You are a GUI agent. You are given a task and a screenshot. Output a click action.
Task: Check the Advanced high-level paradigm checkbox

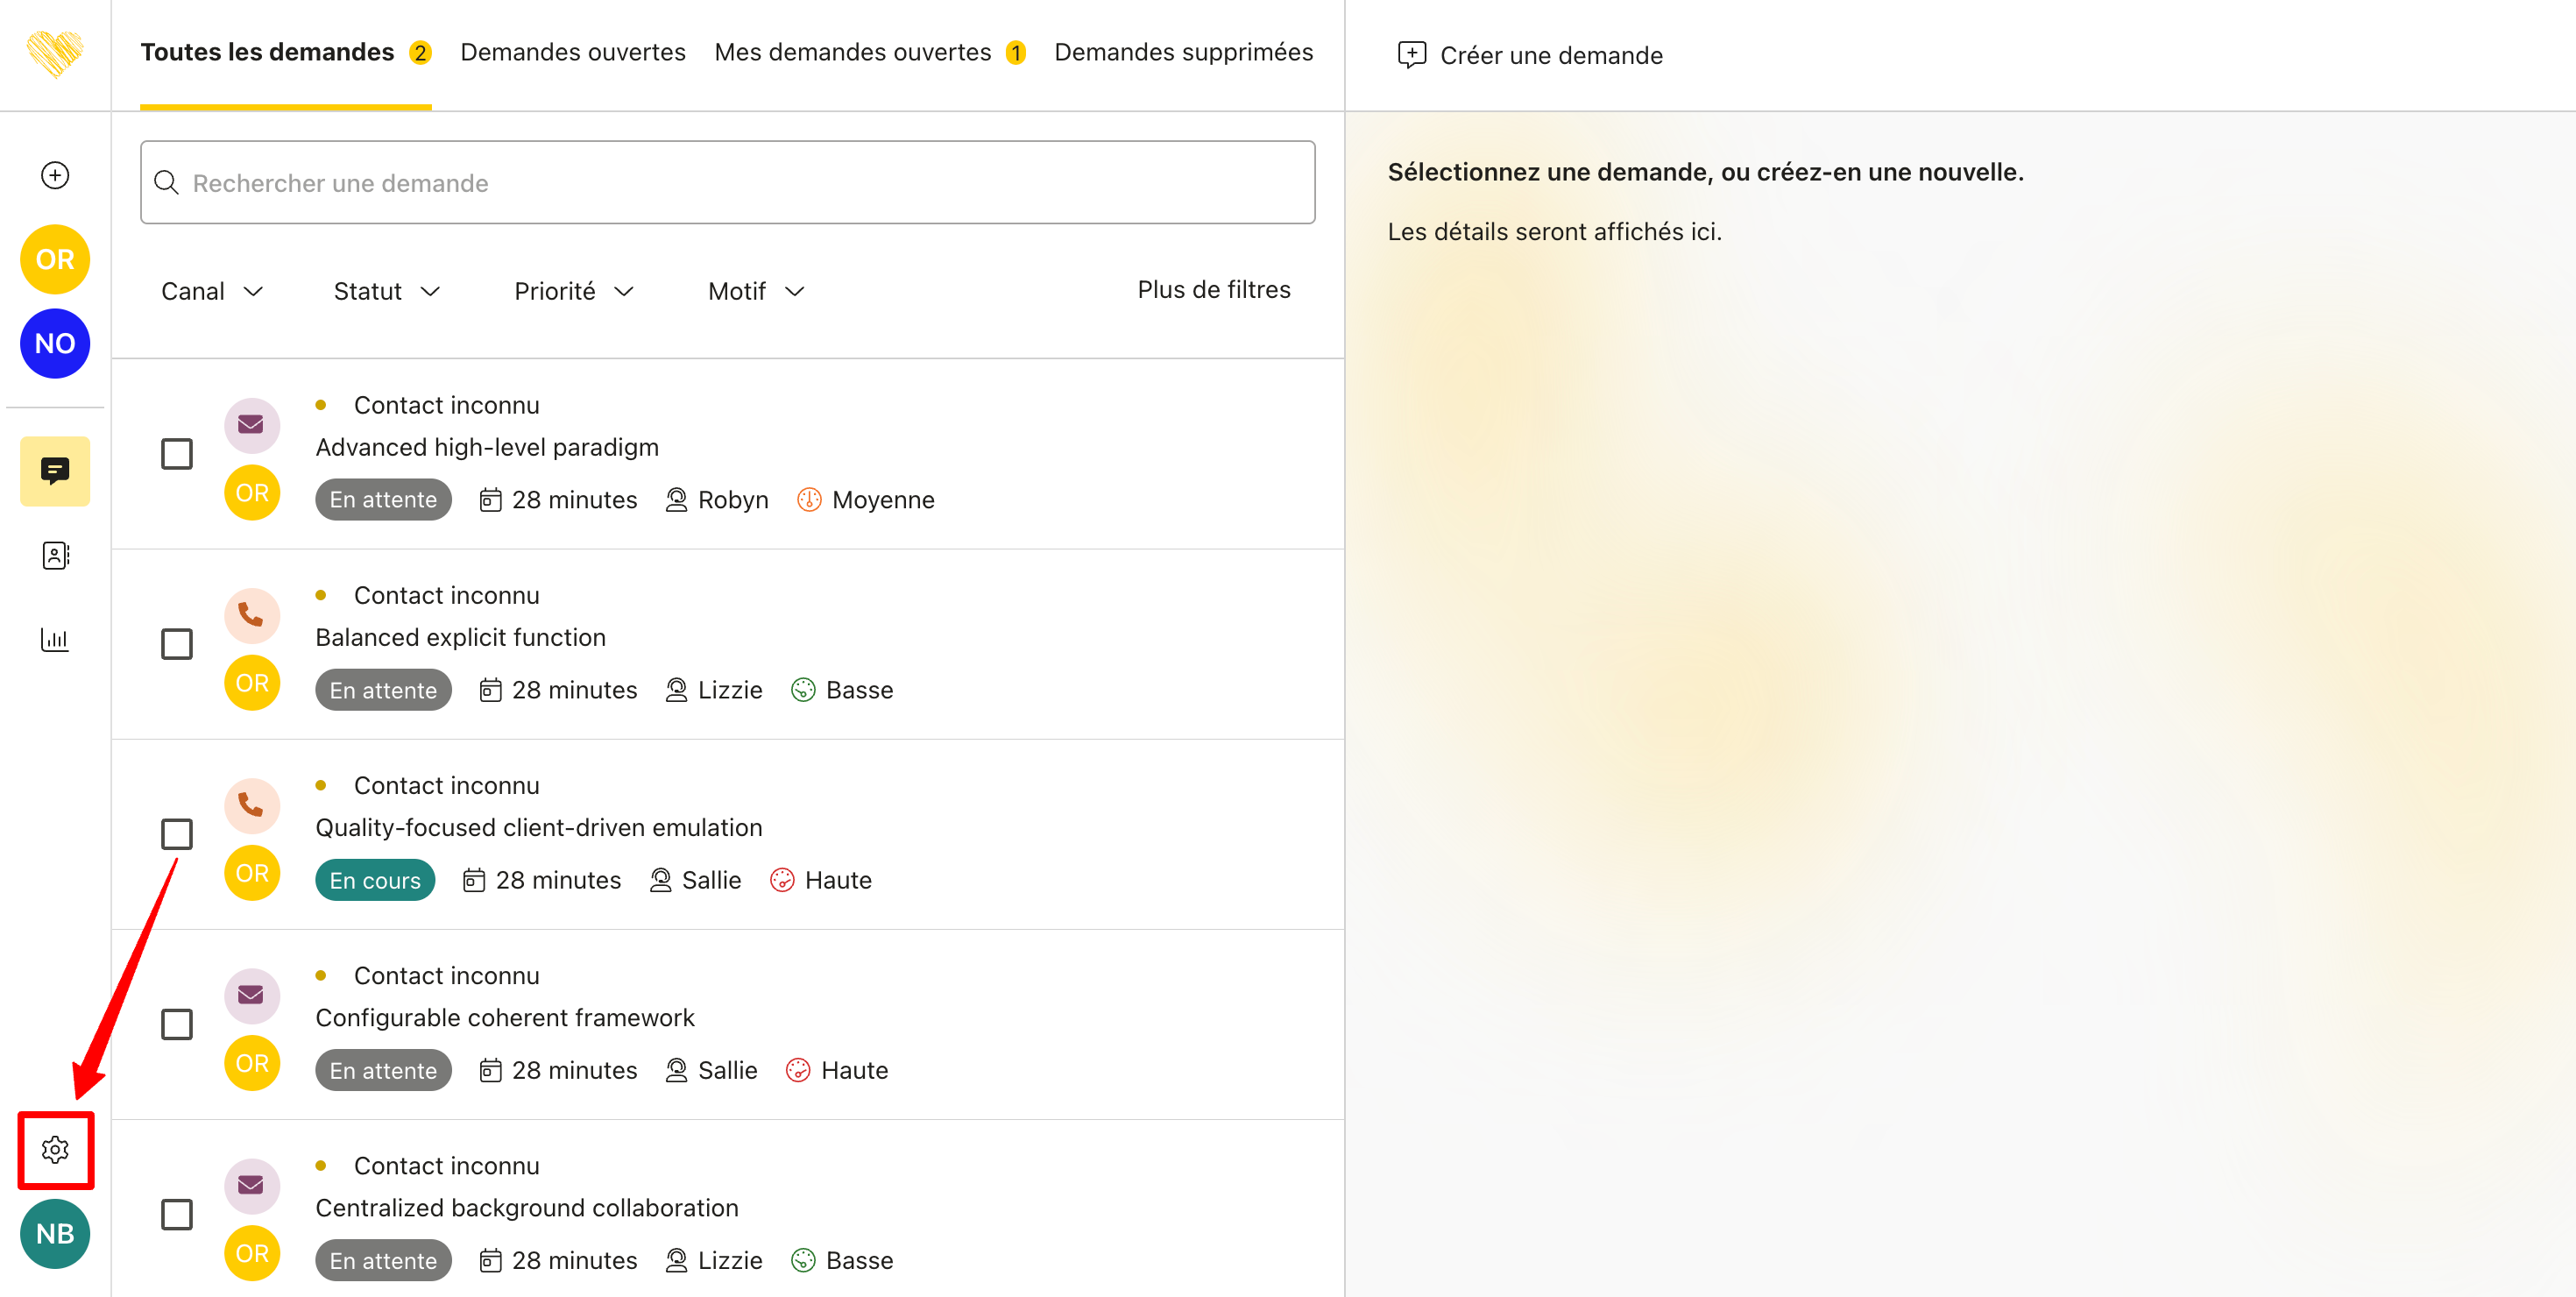tap(177, 454)
